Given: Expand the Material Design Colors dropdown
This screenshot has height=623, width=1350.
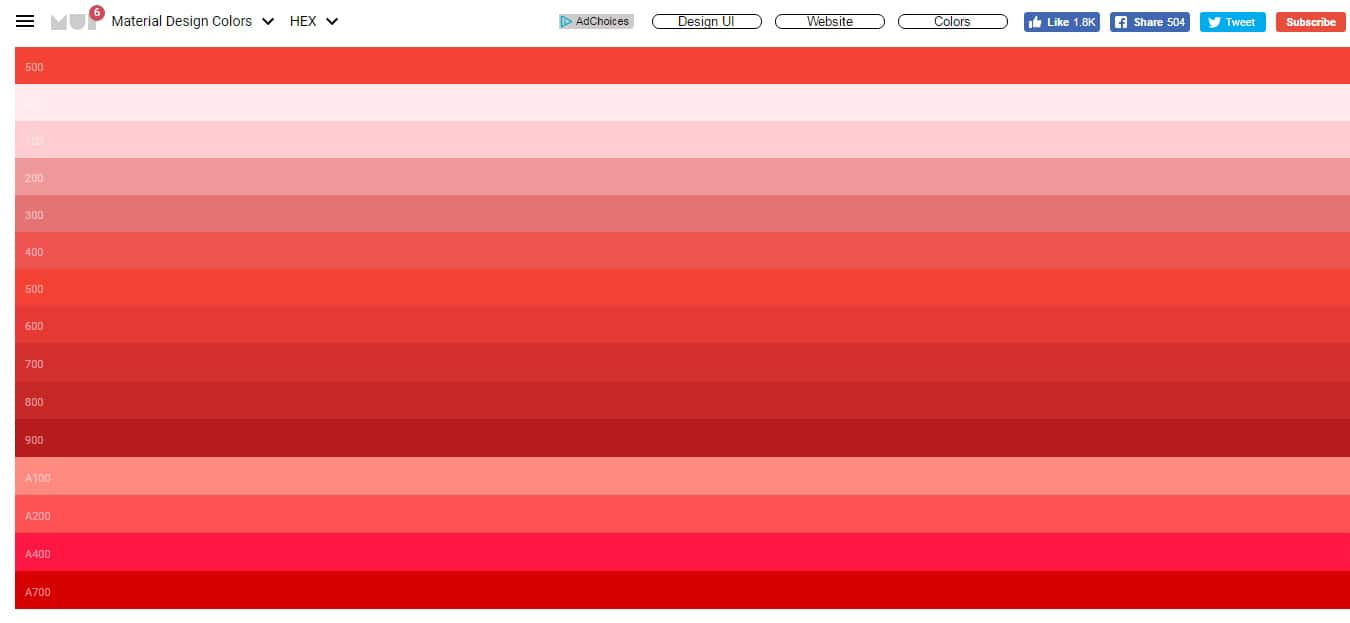Looking at the screenshot, I should pyautogui.click(x=193, y=21).
